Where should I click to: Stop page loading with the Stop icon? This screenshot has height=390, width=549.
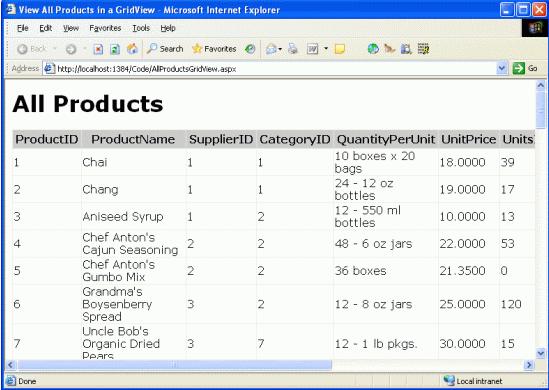[x=98, y=49]
